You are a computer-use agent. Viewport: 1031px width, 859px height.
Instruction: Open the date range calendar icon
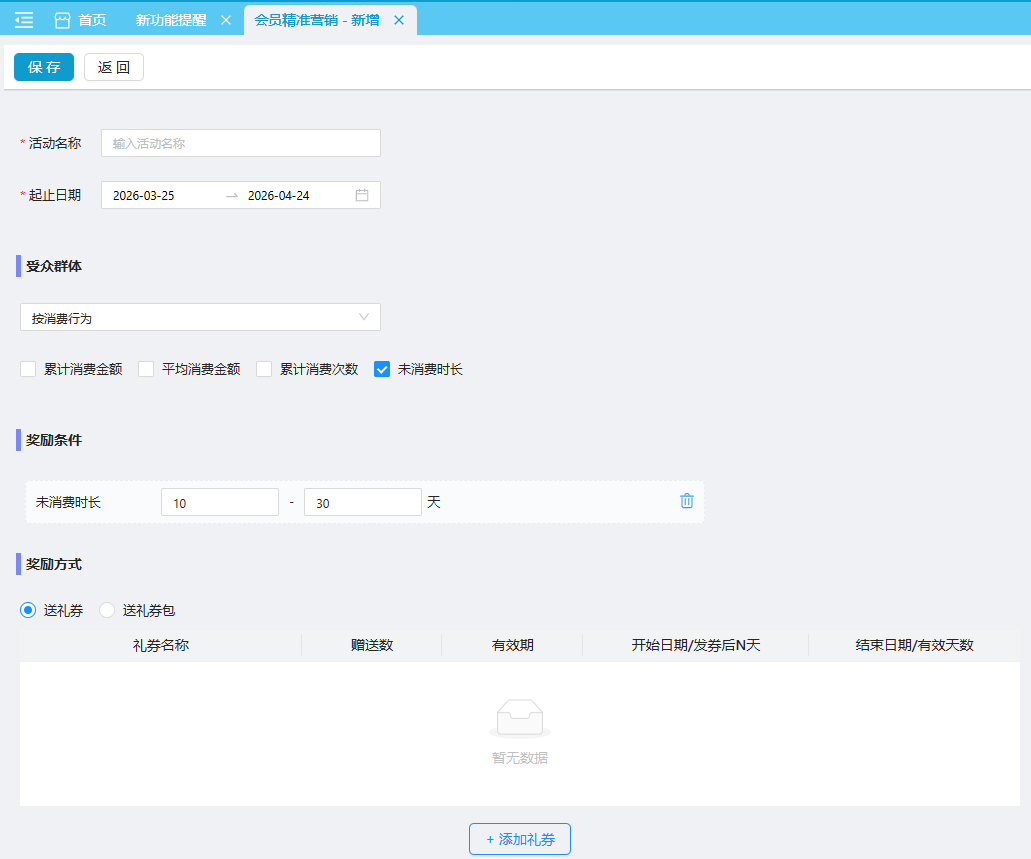tap(362, 195)
